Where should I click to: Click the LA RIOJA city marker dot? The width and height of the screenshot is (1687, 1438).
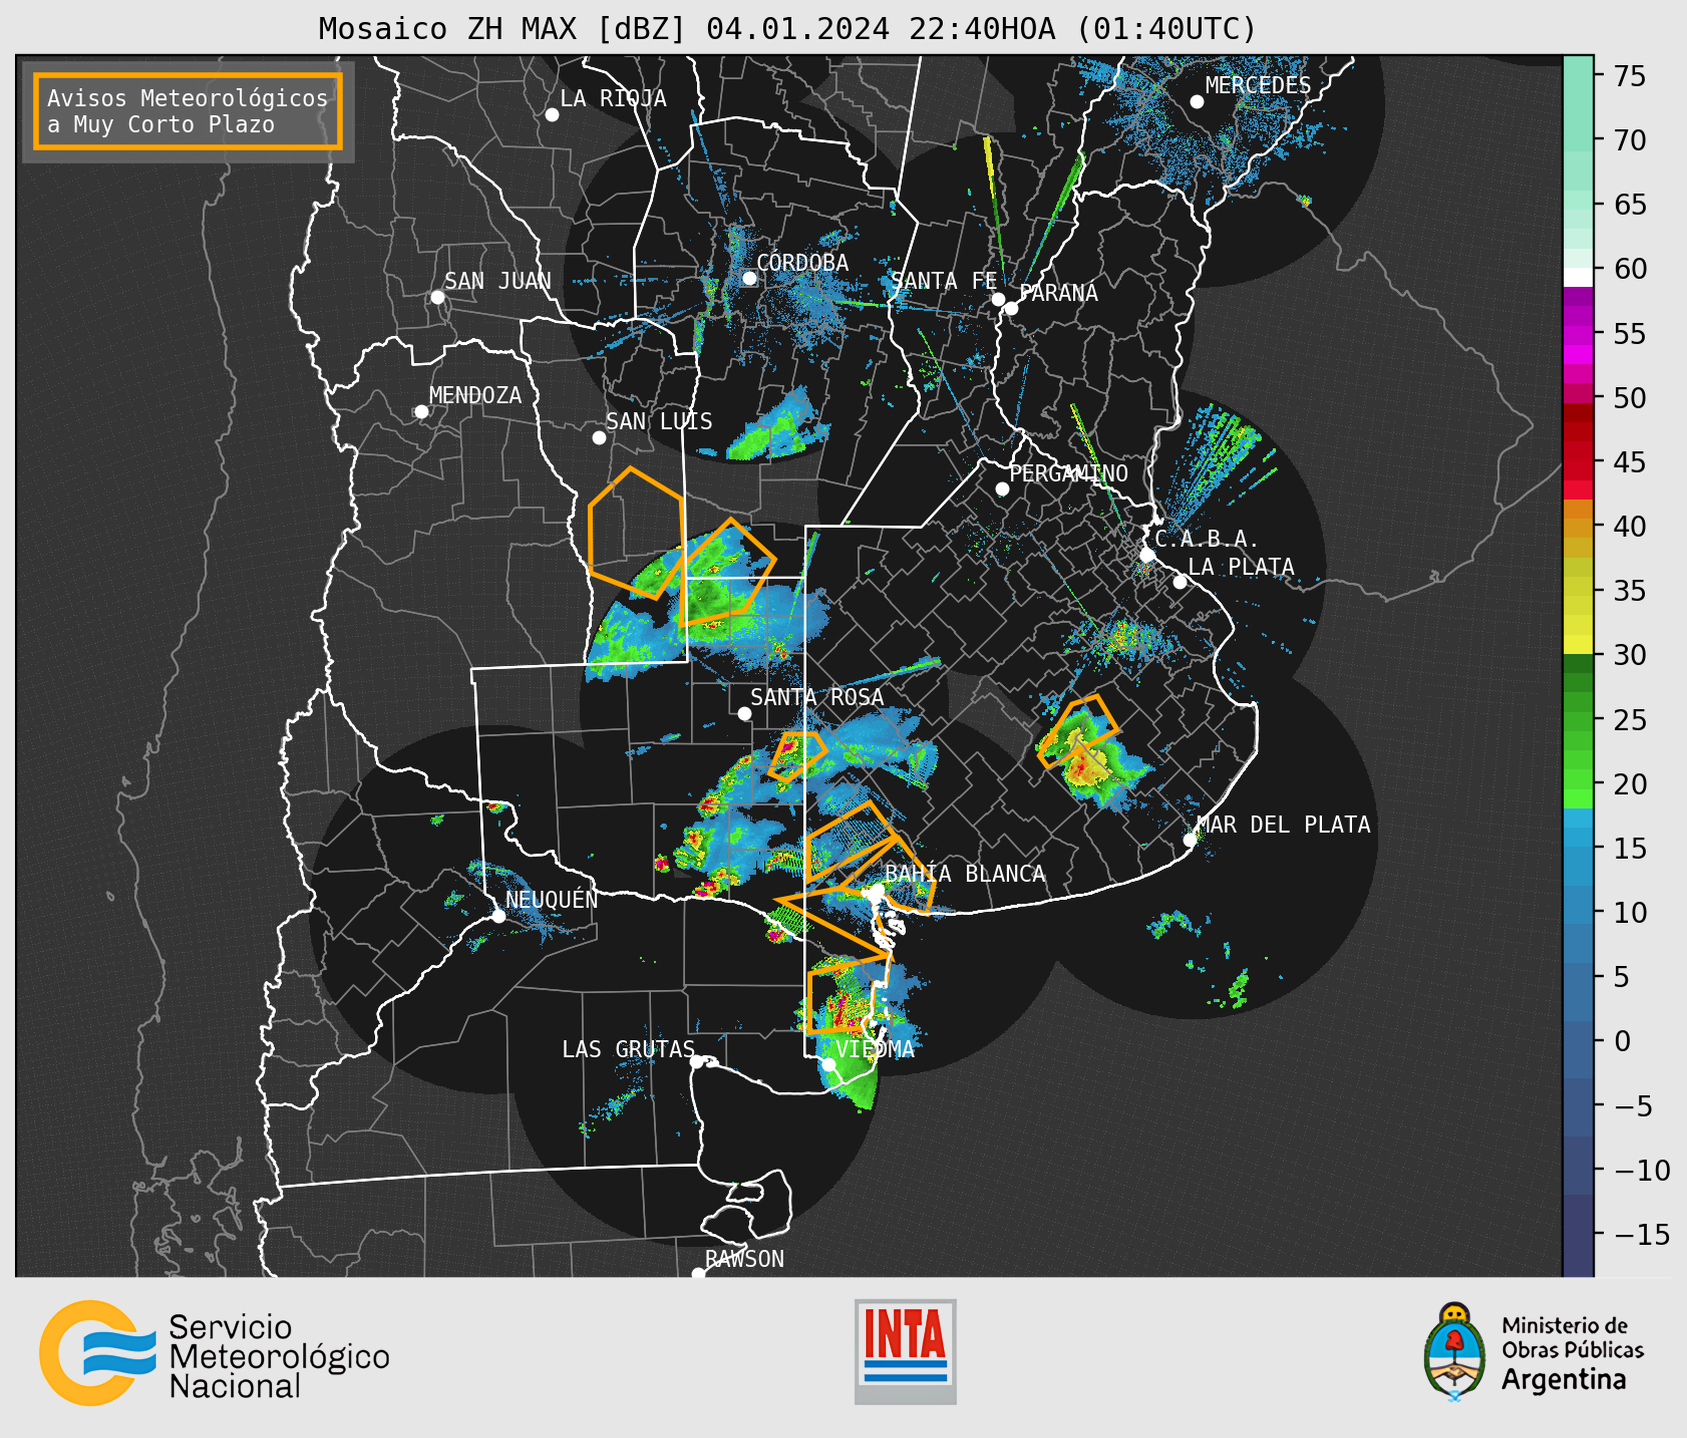(552, 115)
